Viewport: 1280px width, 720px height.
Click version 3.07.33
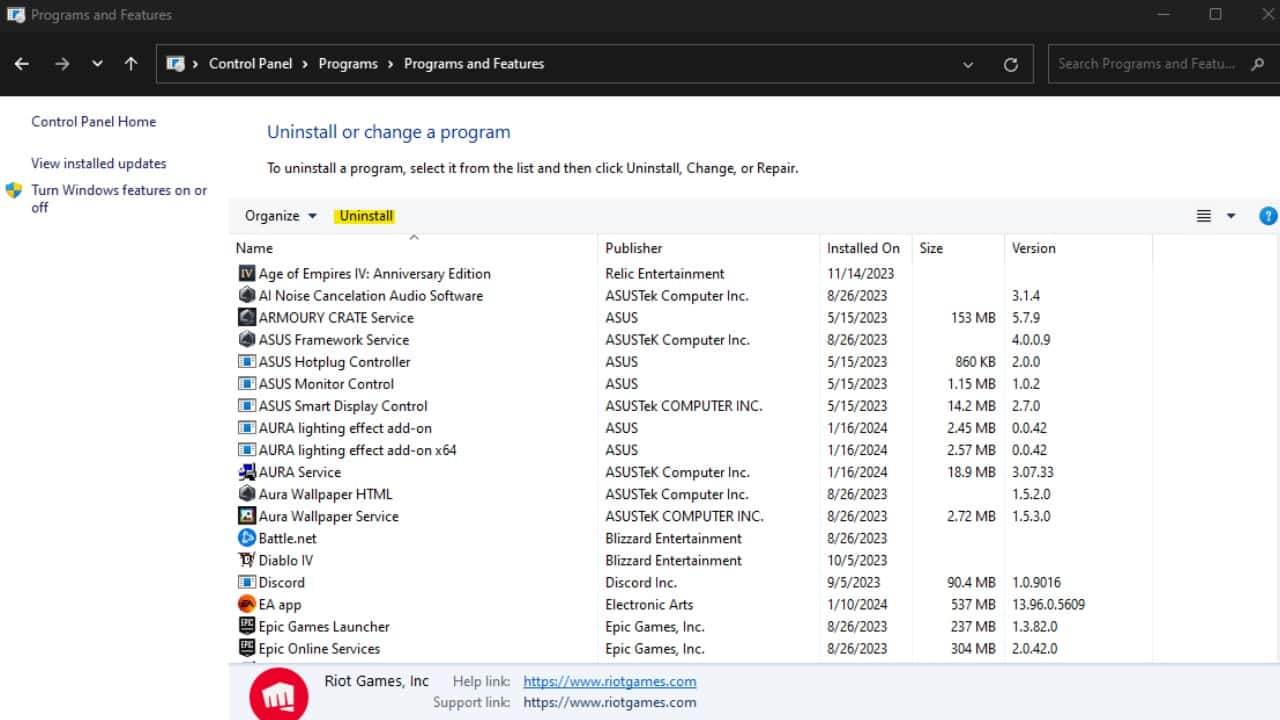[1032, 472]
